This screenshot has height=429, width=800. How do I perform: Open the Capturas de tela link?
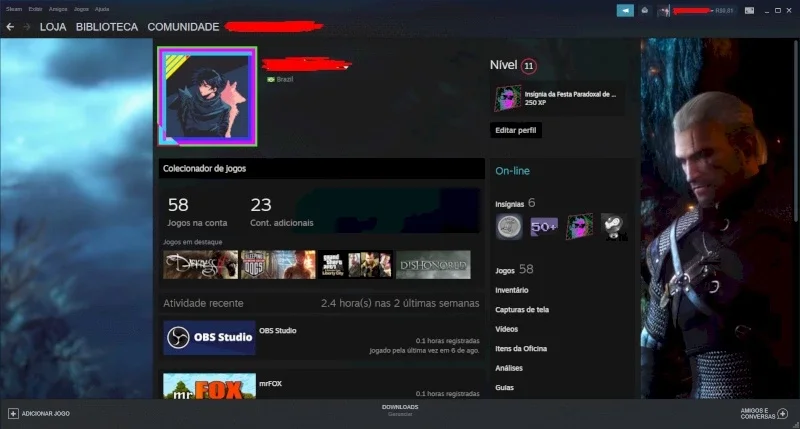point(522,310)
